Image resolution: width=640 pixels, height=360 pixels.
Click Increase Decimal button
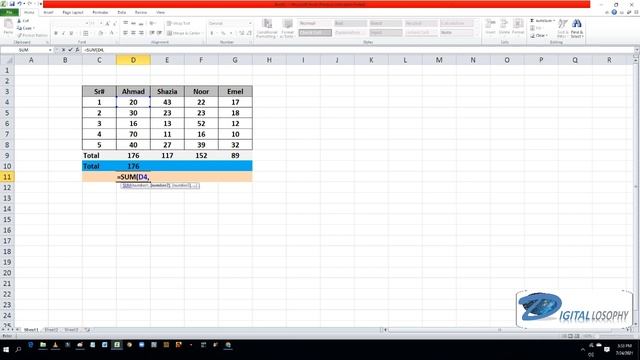click(242, 33)
